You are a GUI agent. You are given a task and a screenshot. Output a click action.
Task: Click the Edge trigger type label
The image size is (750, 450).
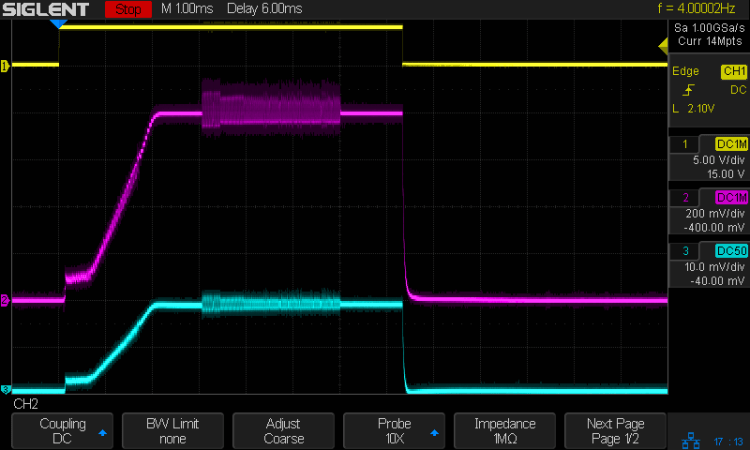[x=685, y=71]
